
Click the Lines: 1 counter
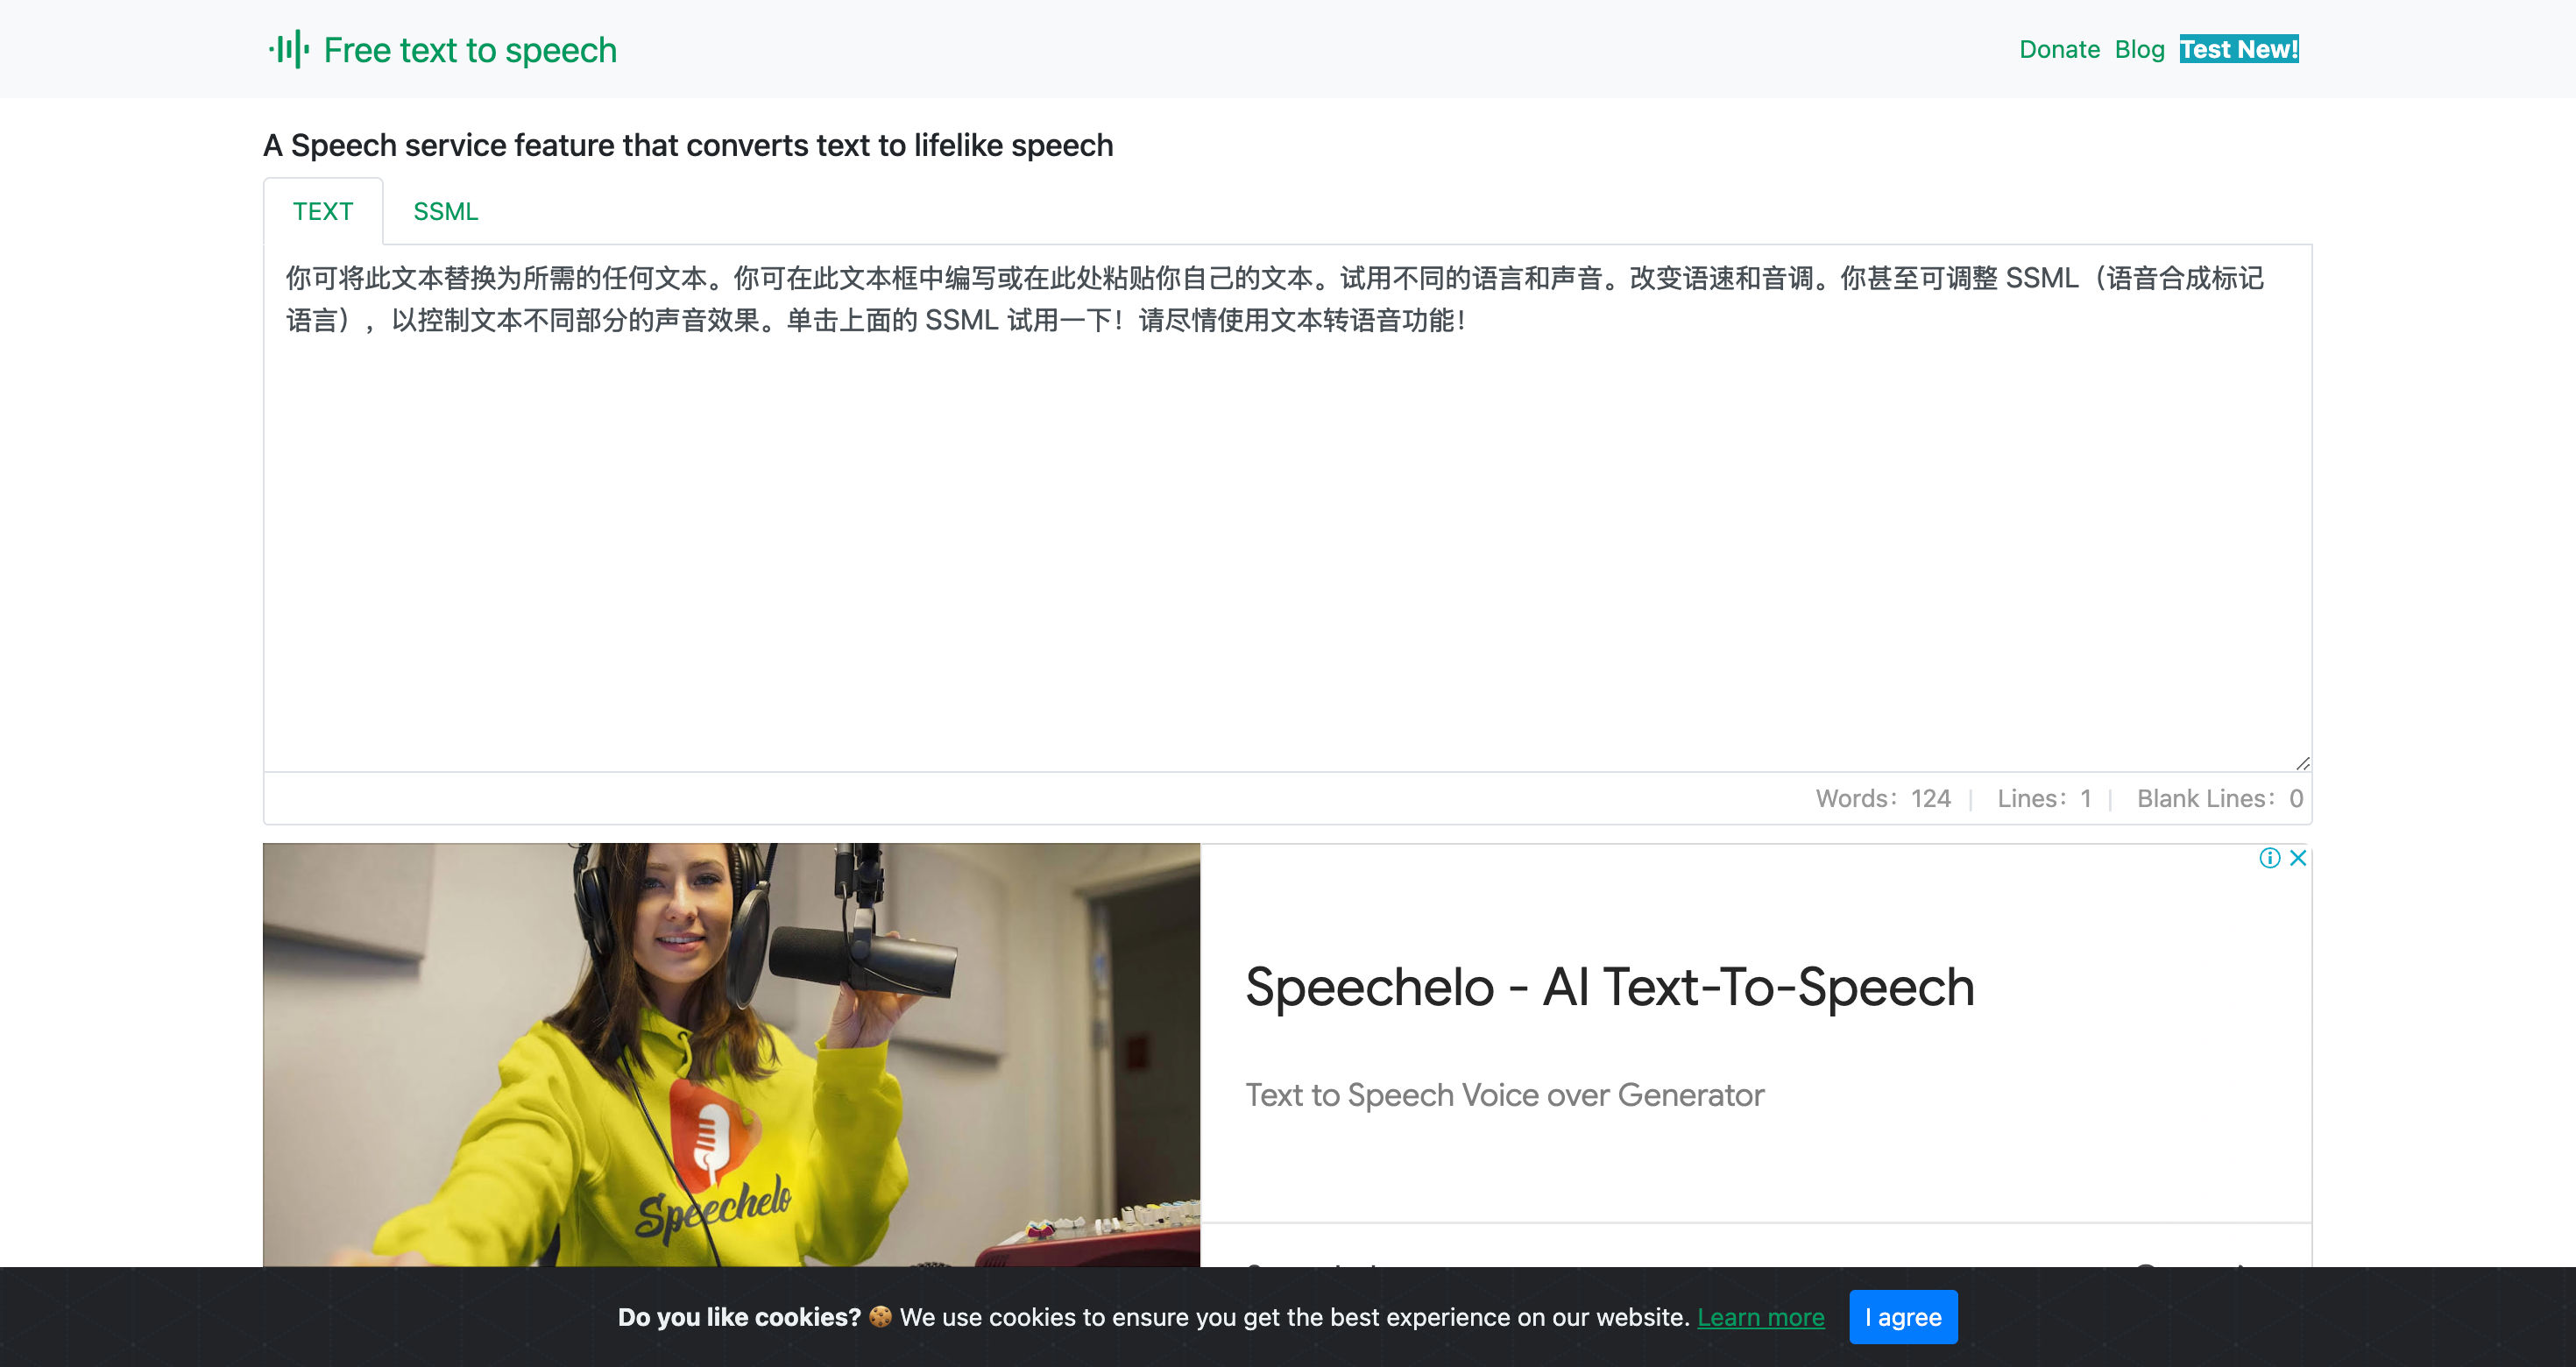coord(2044,798)
